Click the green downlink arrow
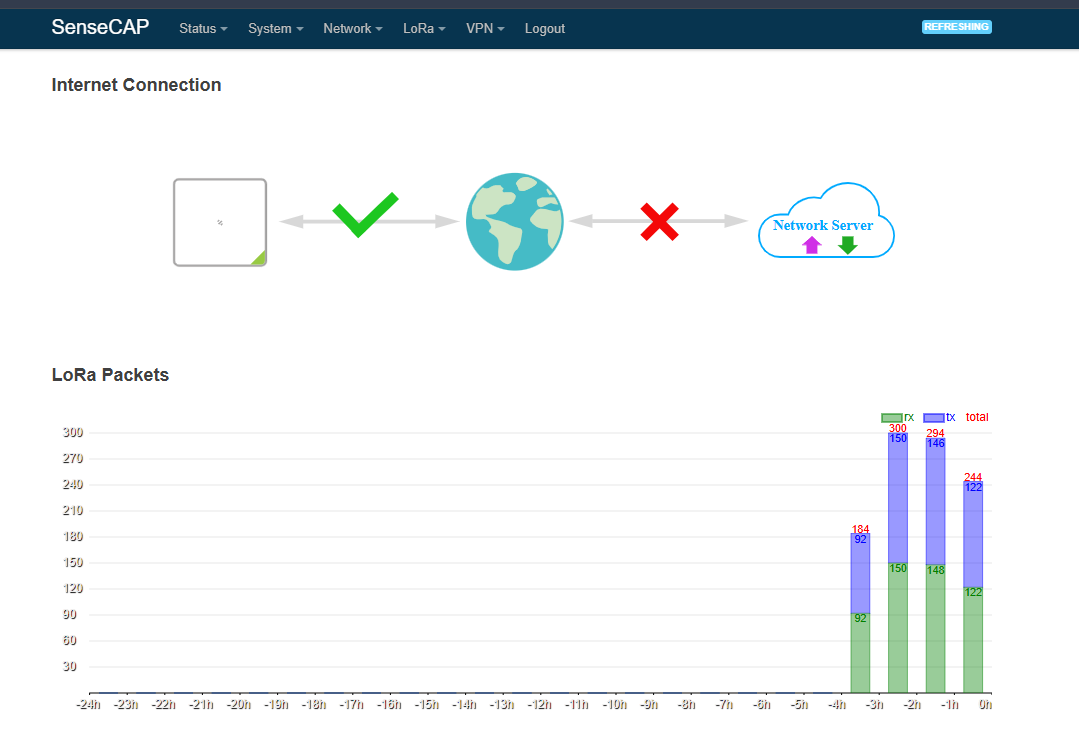1079x748 pixels. [846, 245]
